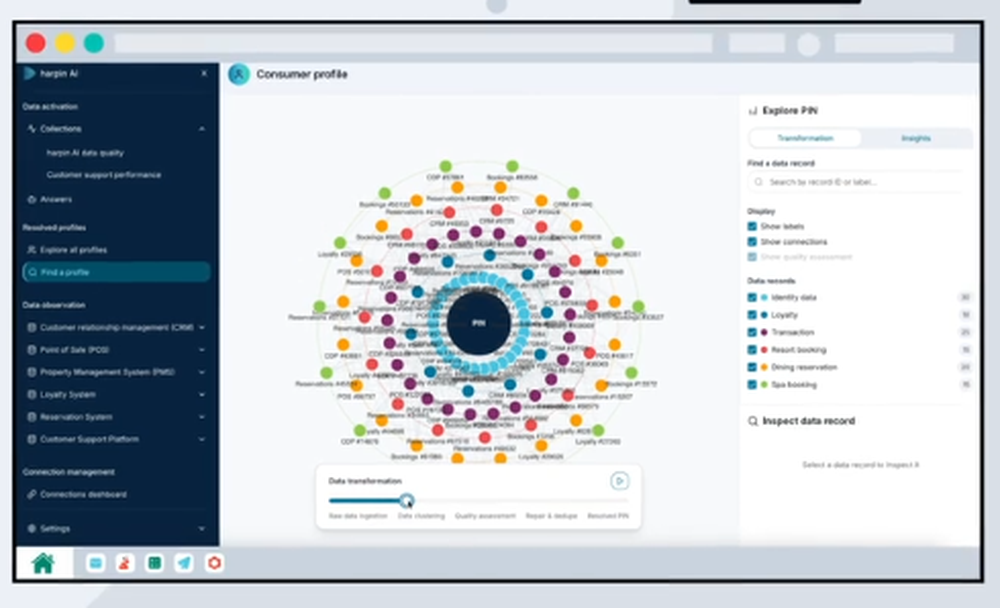Image resolution: width=1000 pixels, height=608 pixels.
Task: Click the Settings gear icon
Action: click(x=31, y=528)
